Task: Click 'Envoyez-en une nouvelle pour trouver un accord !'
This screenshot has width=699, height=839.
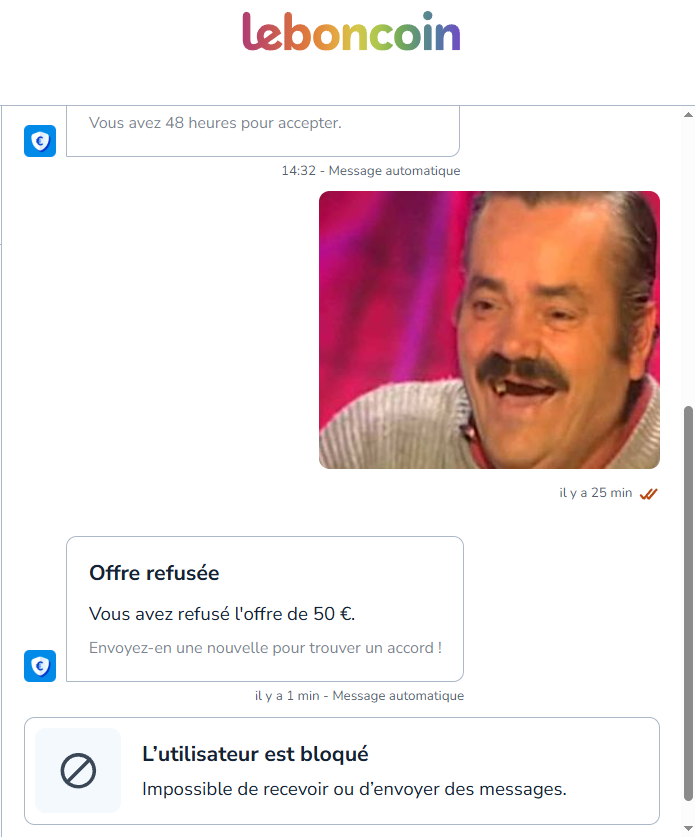Action: (x=265, y=648)
